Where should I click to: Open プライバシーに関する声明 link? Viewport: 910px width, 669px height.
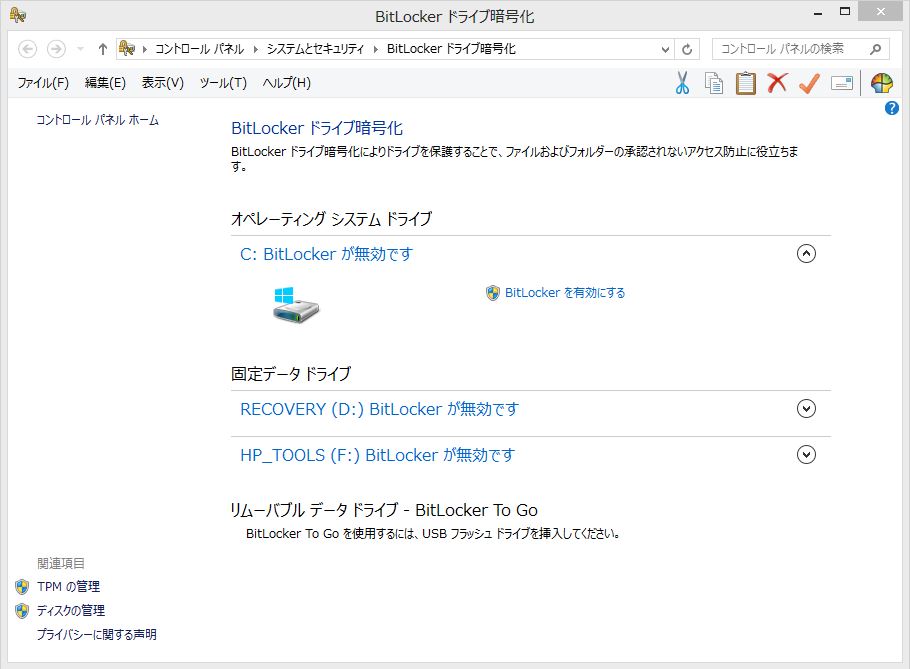click(x=97, y=634)
